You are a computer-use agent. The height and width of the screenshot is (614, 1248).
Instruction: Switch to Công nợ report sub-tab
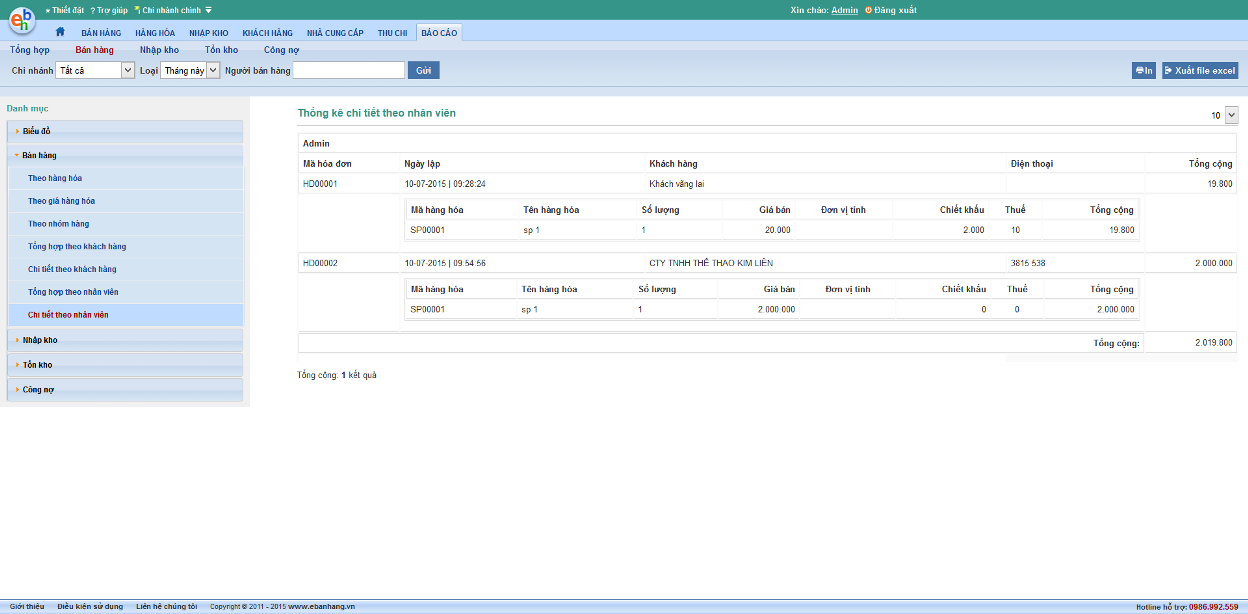[281, 50]
